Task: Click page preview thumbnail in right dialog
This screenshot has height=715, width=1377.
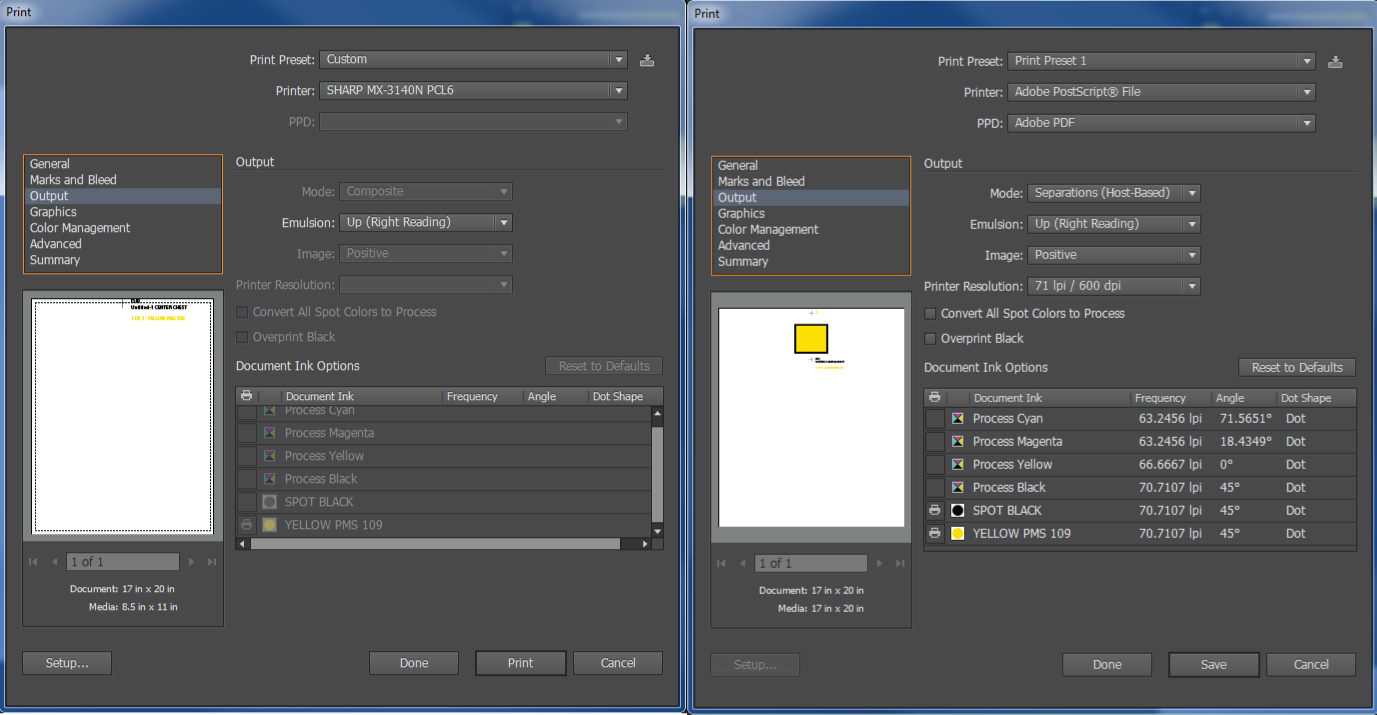Action: 811,418
